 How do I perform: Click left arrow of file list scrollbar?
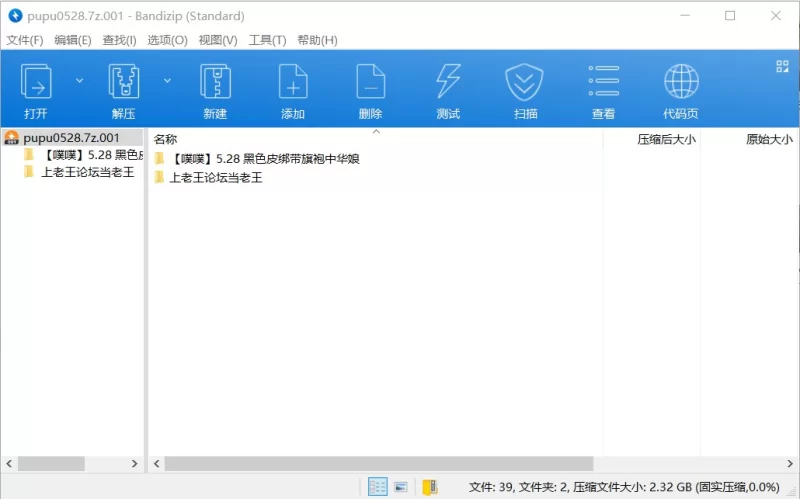[x=157, y=464]
